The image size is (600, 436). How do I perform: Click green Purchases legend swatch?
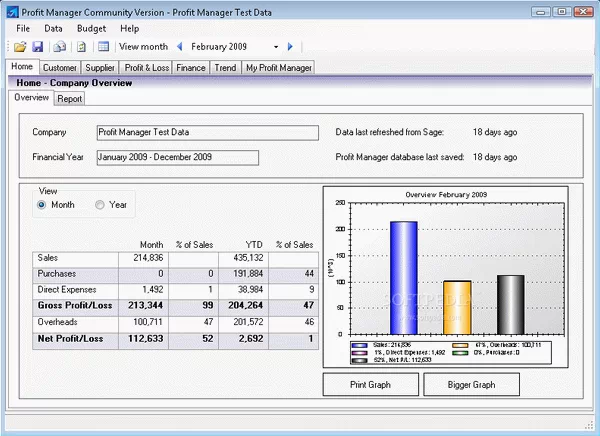pos(460,353)
